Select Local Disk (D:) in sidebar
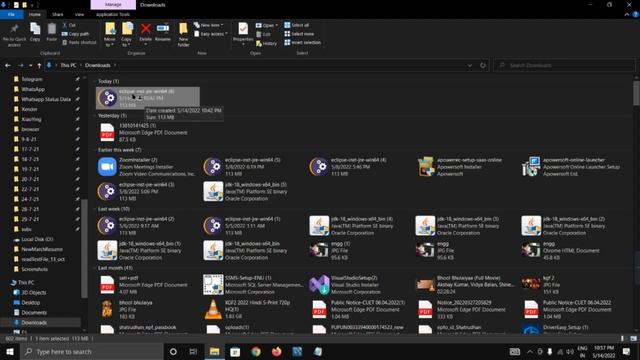Image resolution: width=640 pixels, height=360 pixels. pos(37,239)
